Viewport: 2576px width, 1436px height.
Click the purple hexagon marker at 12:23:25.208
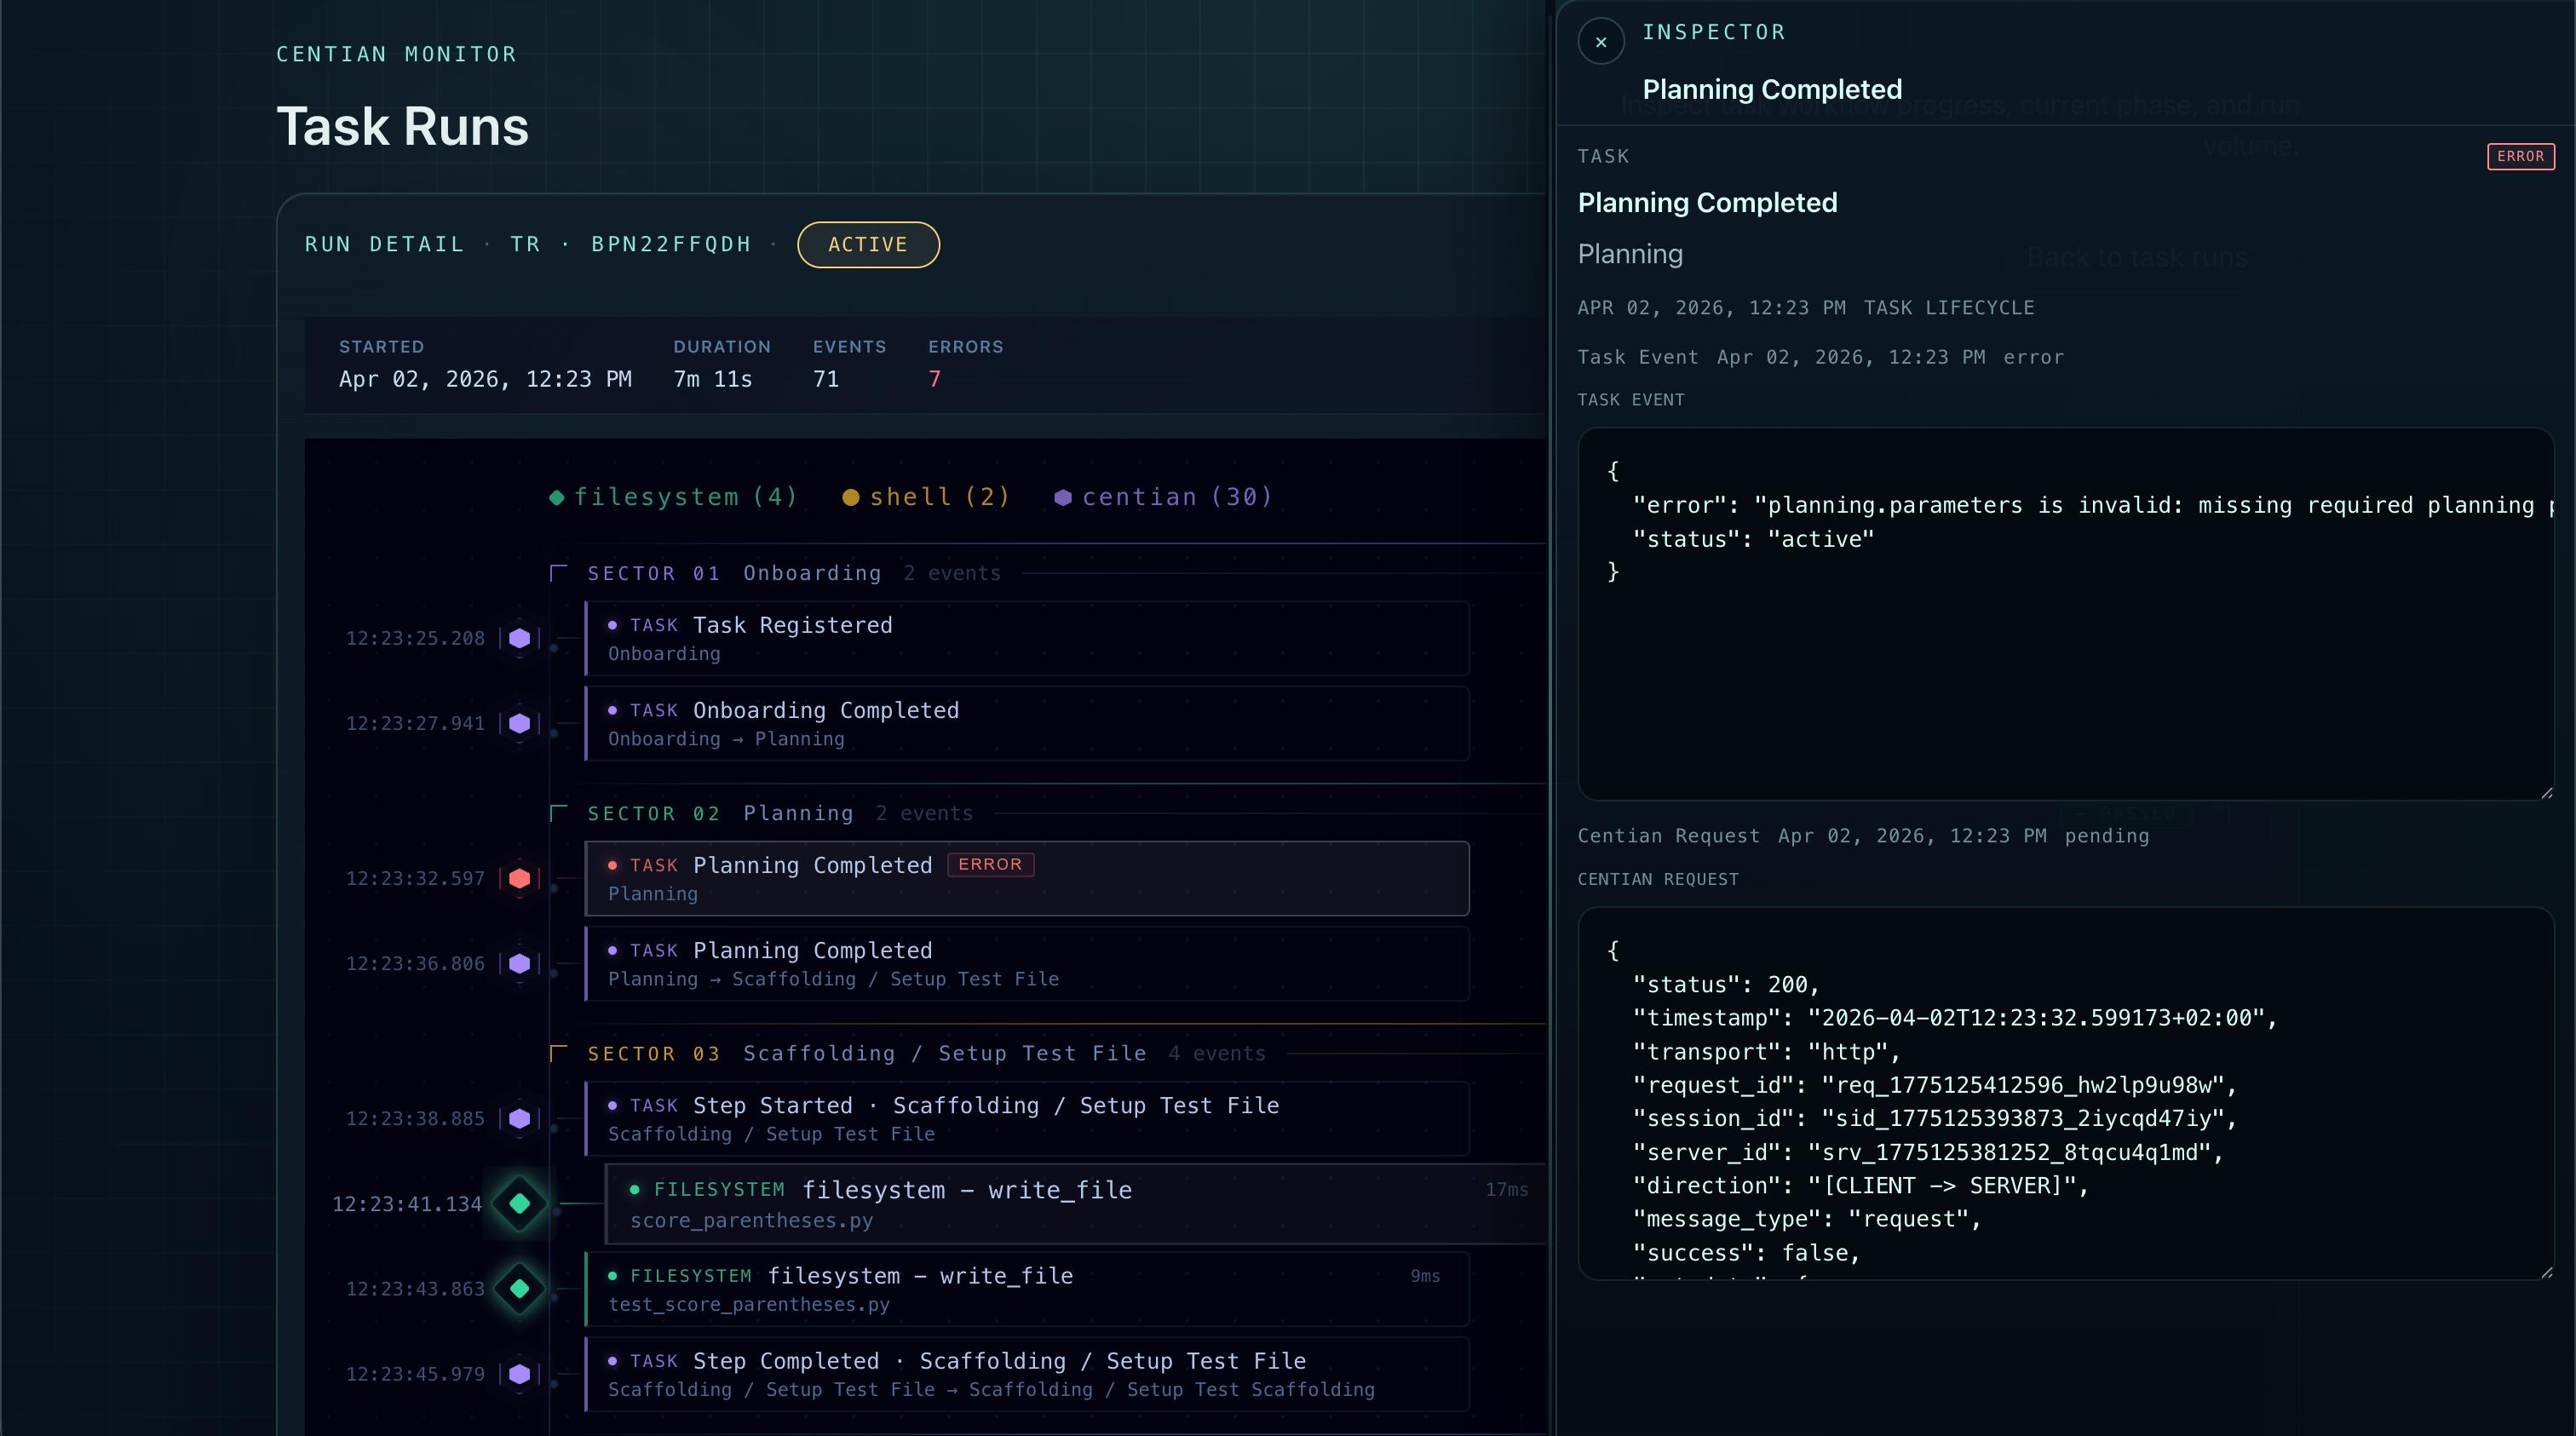pos(519,638)
